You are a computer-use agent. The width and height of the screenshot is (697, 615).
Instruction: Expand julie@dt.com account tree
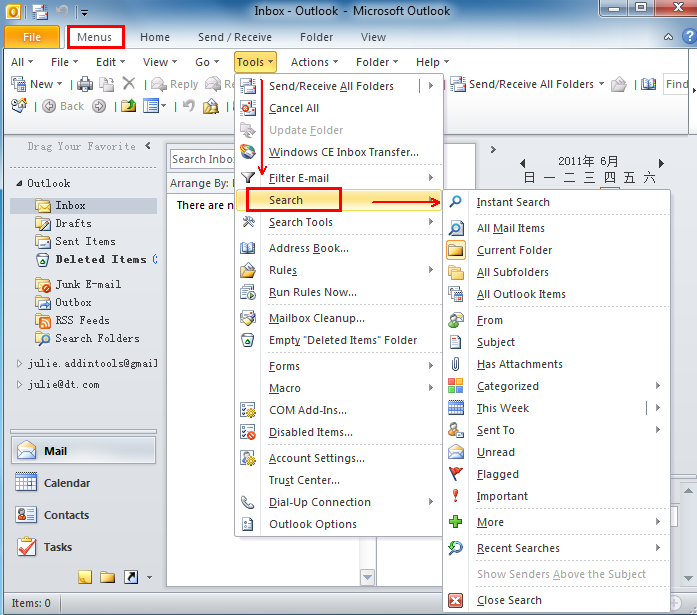click(x=19, y=384)
